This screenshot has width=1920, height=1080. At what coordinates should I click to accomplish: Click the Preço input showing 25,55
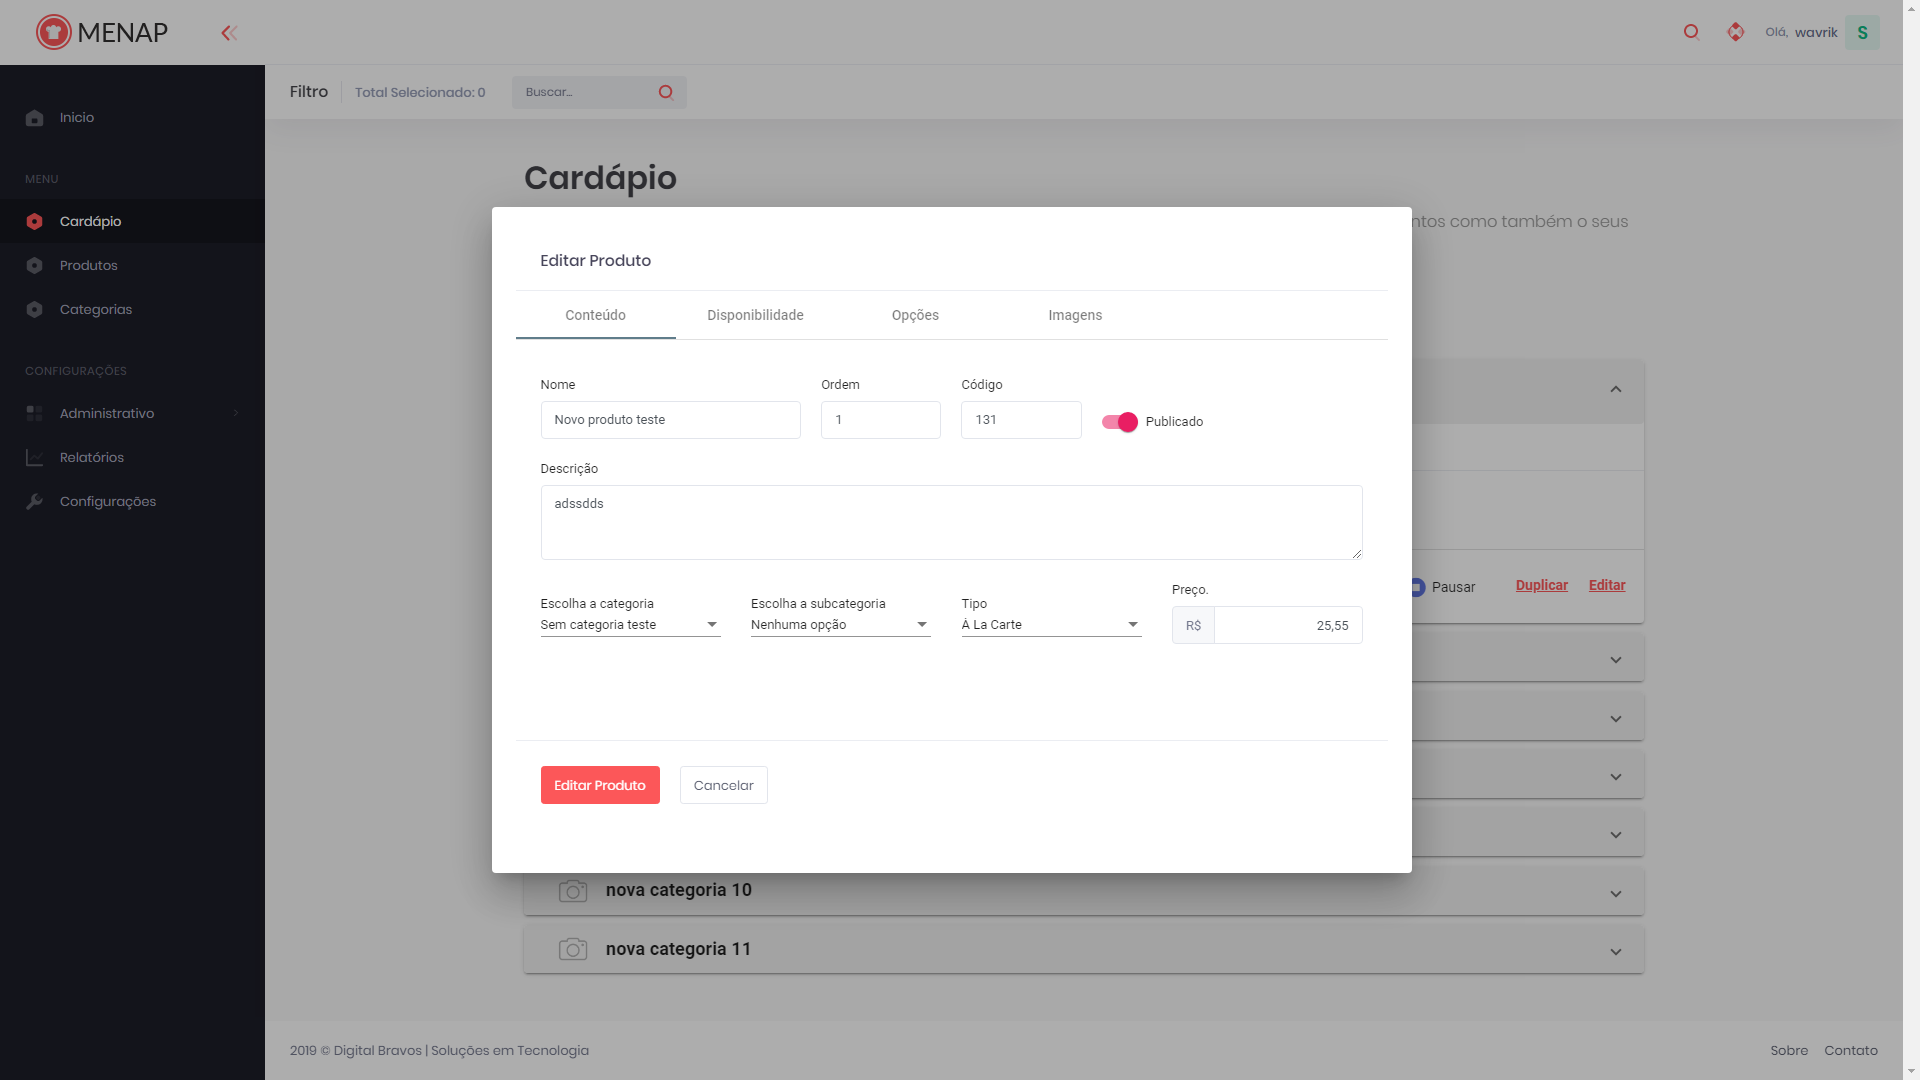(1288, 625)
